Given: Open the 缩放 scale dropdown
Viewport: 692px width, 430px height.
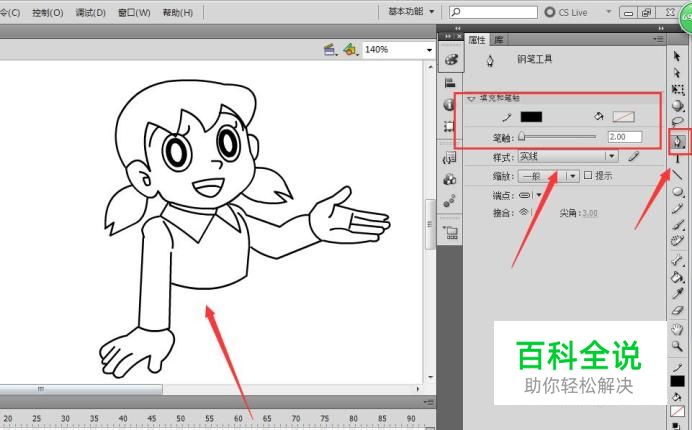Looking at the screenshot, I should (x=548, y=176).
